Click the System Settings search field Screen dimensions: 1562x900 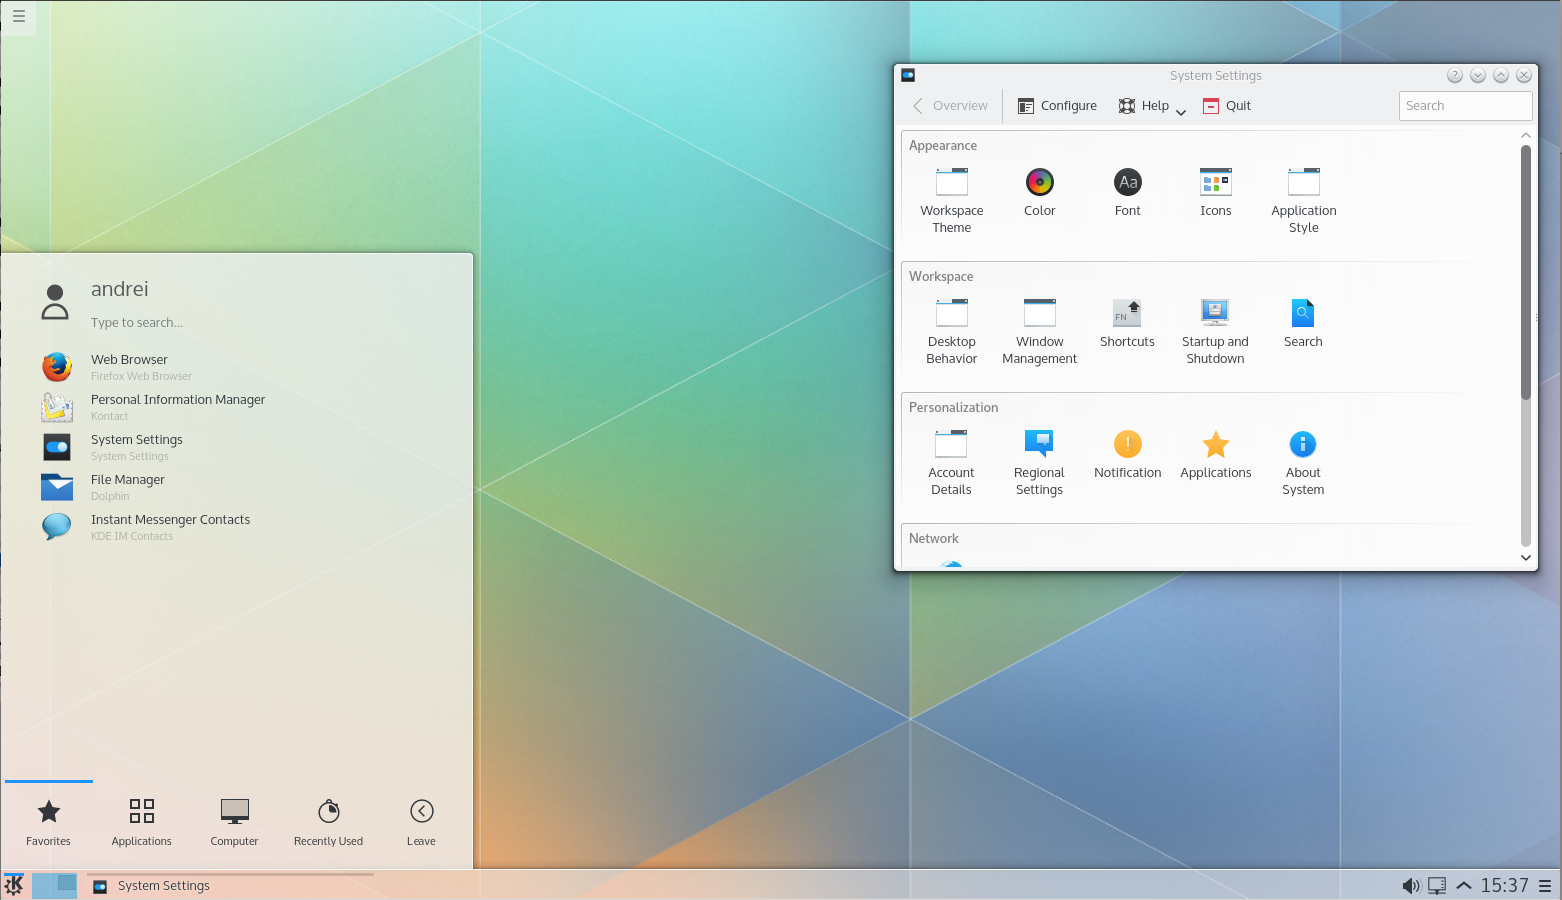(1465, 106)
